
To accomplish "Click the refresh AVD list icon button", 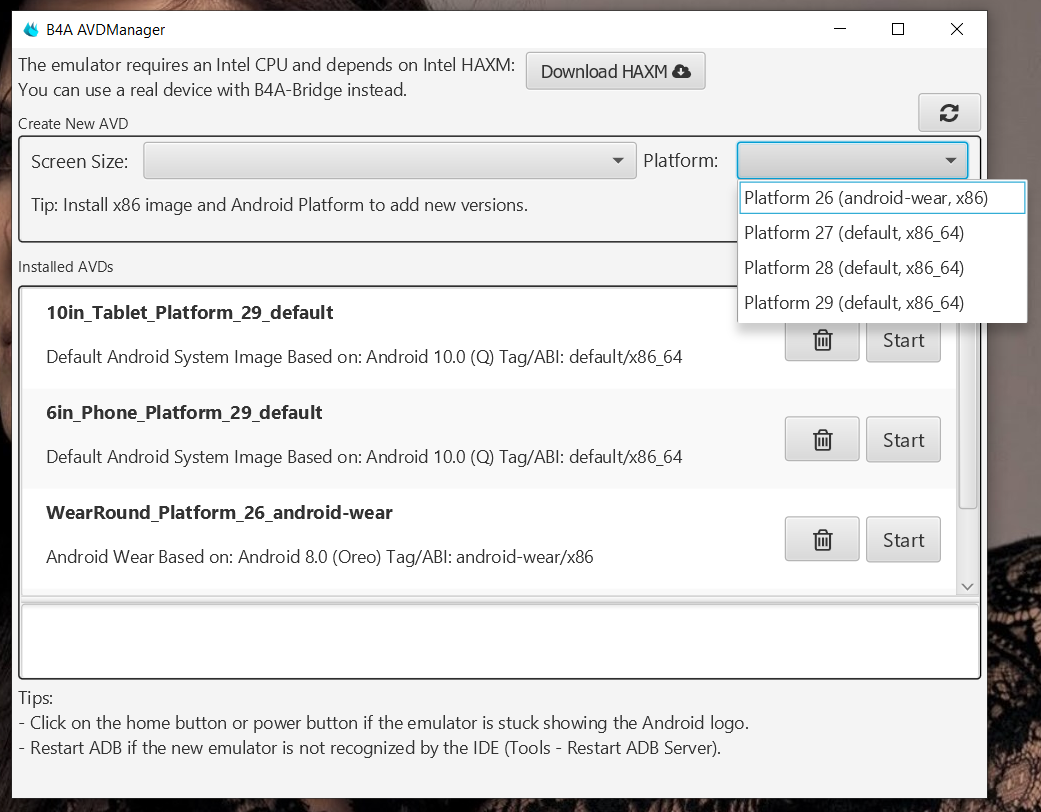I will click(949, 112).
